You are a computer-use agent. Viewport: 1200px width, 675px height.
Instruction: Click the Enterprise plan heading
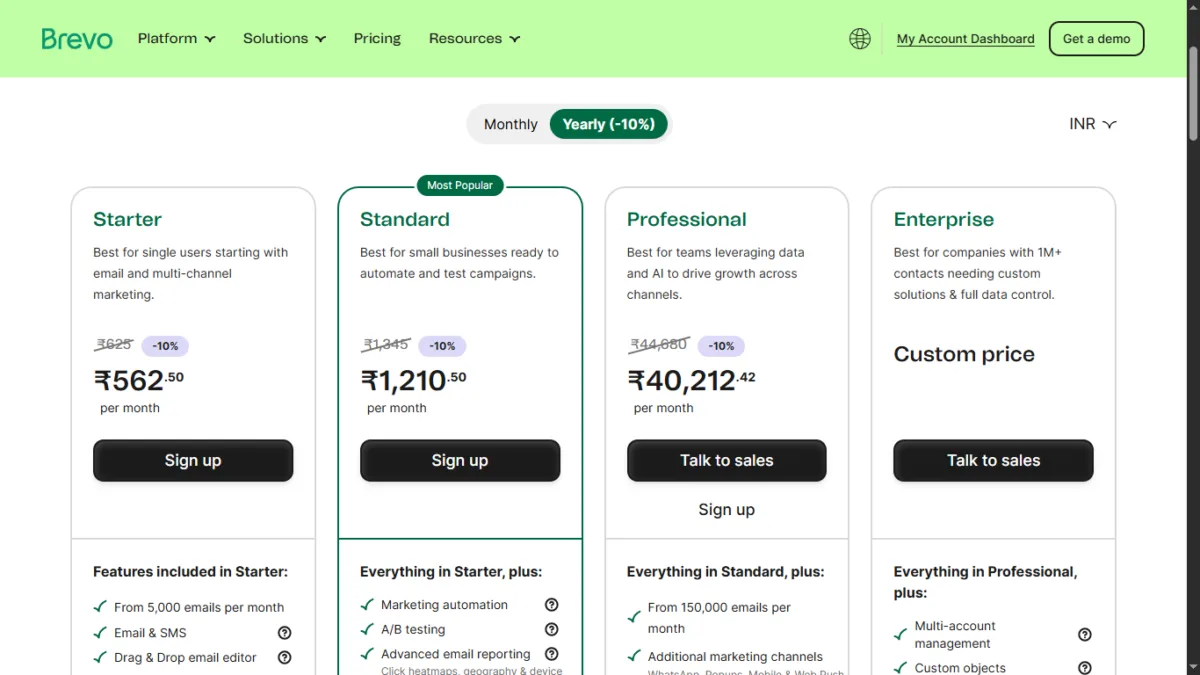click(944, 219)
